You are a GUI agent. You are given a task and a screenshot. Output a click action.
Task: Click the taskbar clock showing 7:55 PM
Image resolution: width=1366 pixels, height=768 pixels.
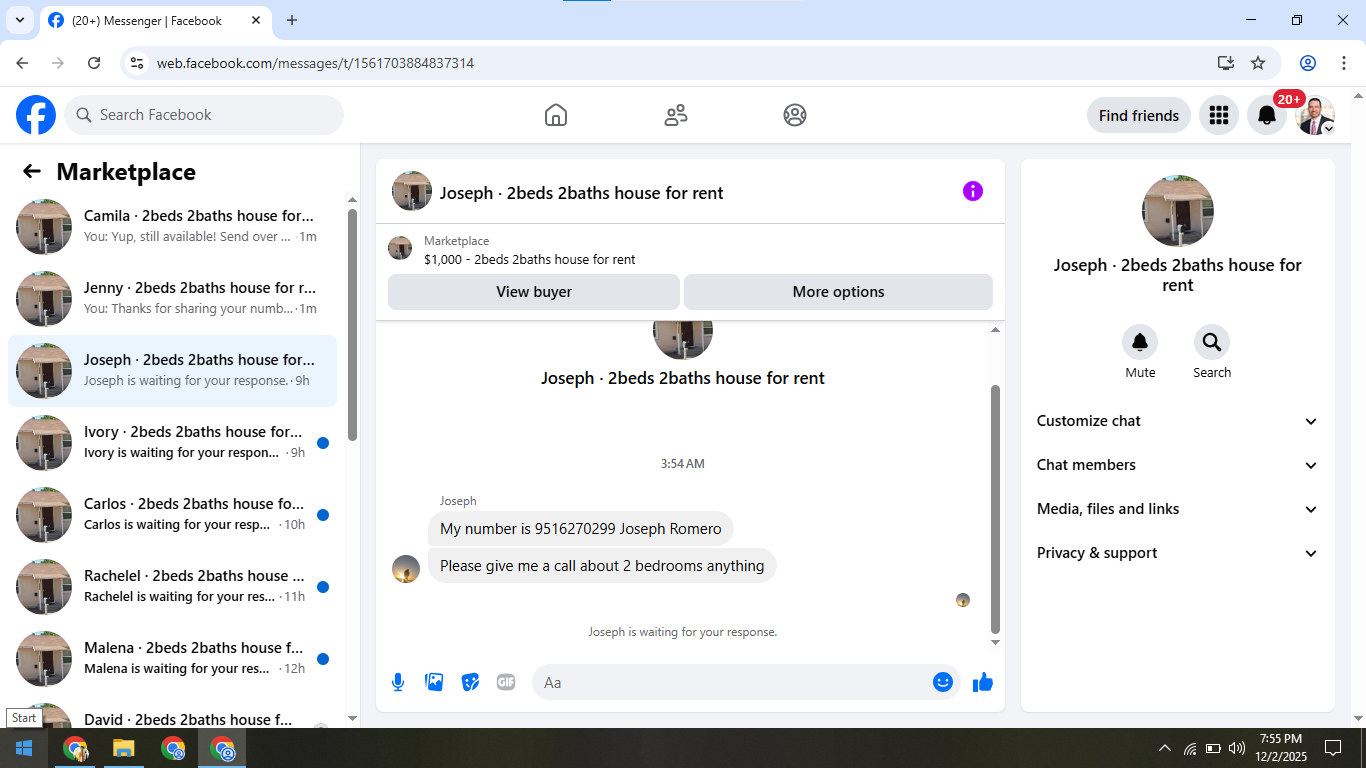(x=1281, y=748)
